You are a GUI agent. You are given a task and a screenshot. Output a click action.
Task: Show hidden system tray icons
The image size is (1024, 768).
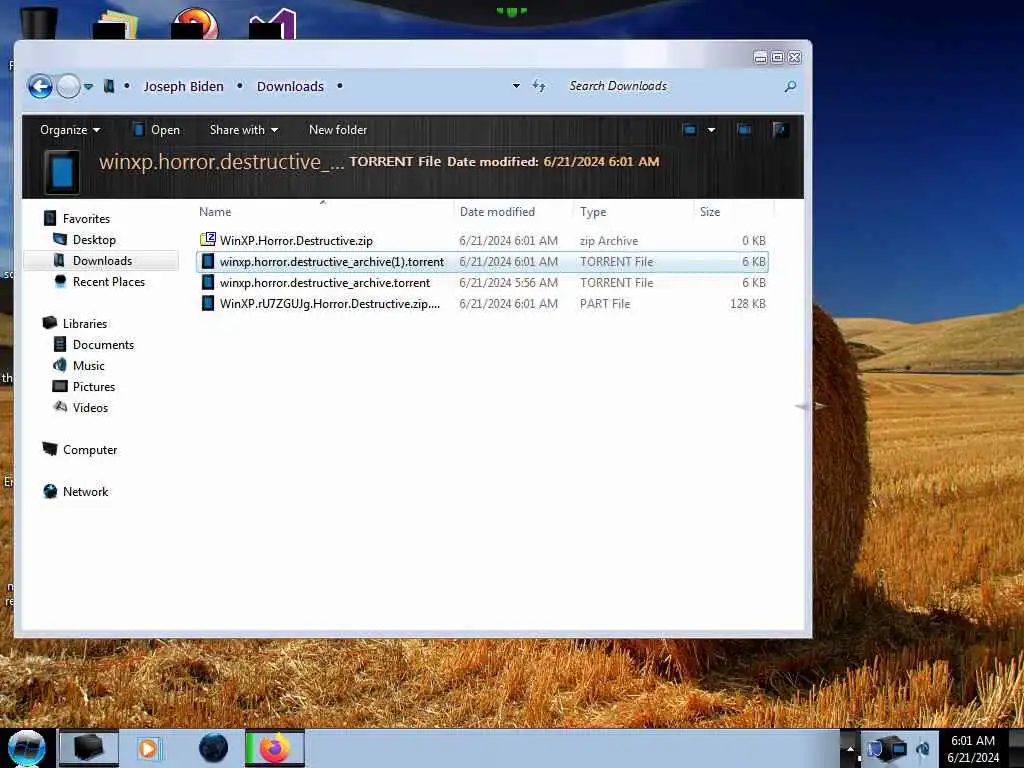[850, 748]
